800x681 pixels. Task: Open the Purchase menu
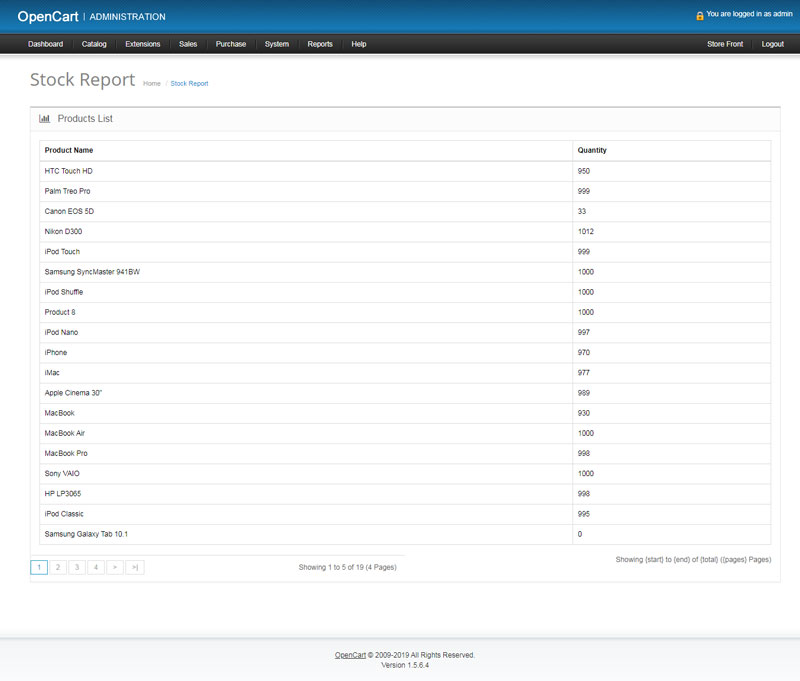coord(231,44)
